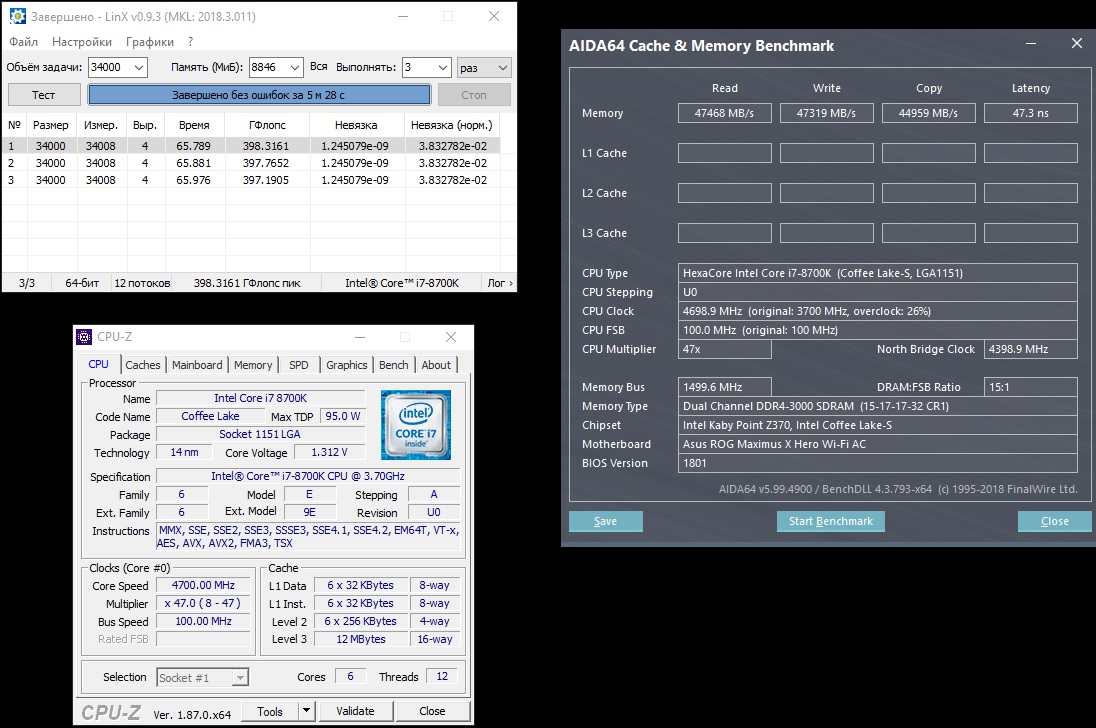Open the ? help menu in LinX
This screenshot has height=728, width=1096.
pyautogui.click(x=190, y=42)
